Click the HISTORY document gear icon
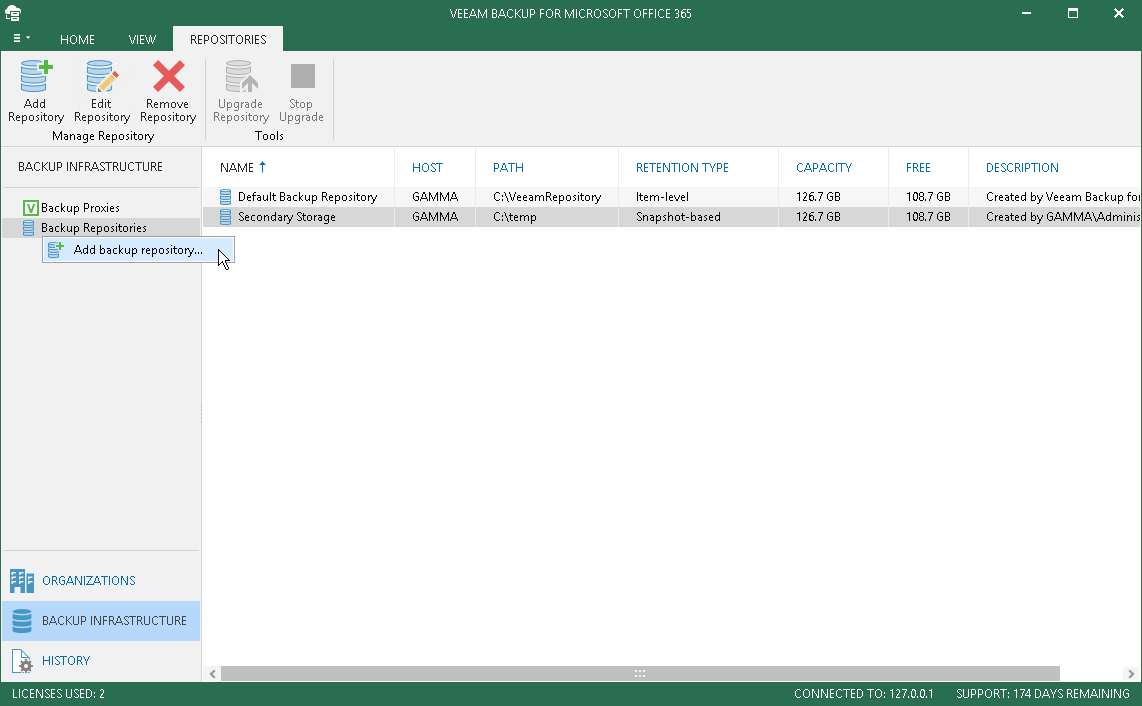 (22, 661)
